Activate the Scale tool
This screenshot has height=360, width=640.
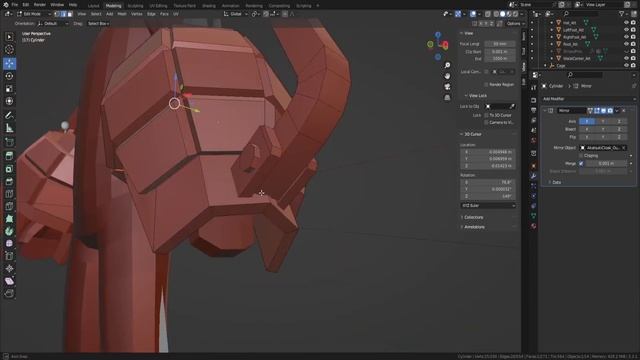pos(9,89)
